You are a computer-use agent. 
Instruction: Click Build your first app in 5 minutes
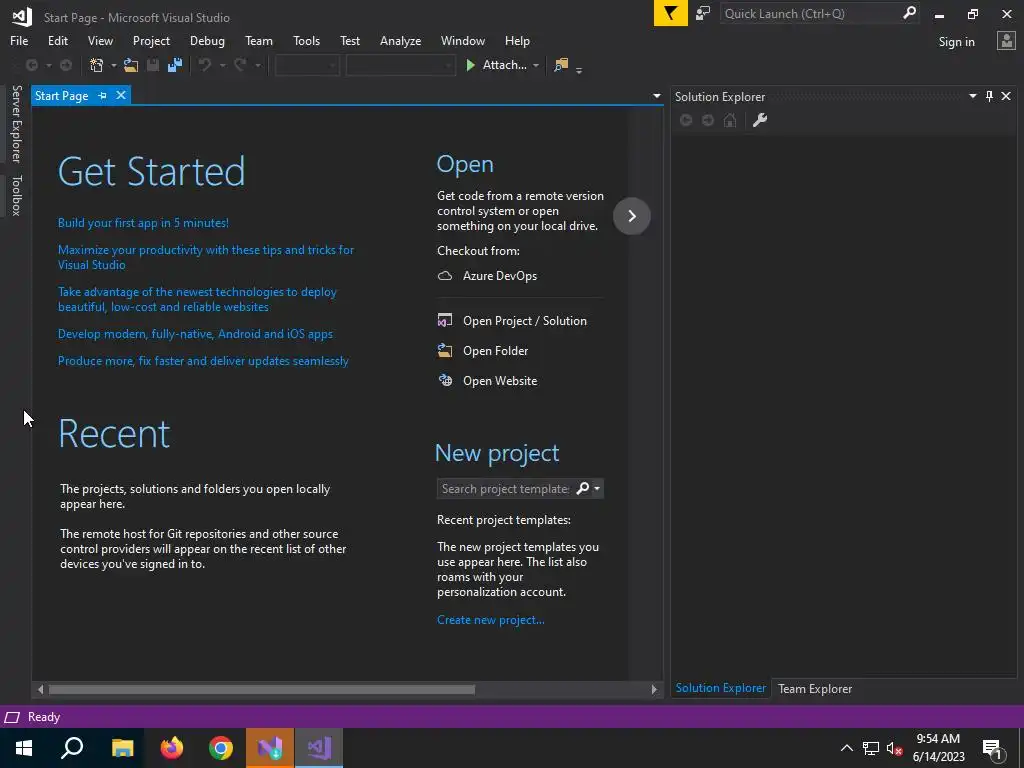coord(143,223)
